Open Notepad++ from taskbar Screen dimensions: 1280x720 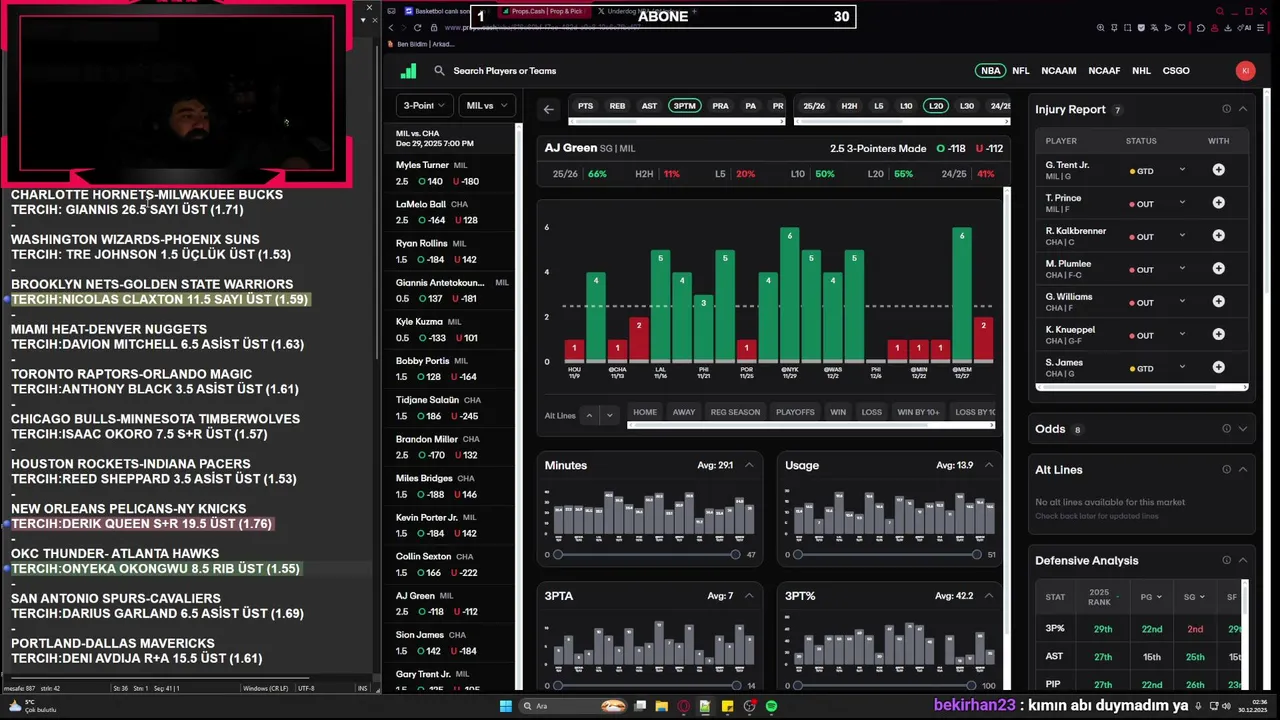(706, 706)
